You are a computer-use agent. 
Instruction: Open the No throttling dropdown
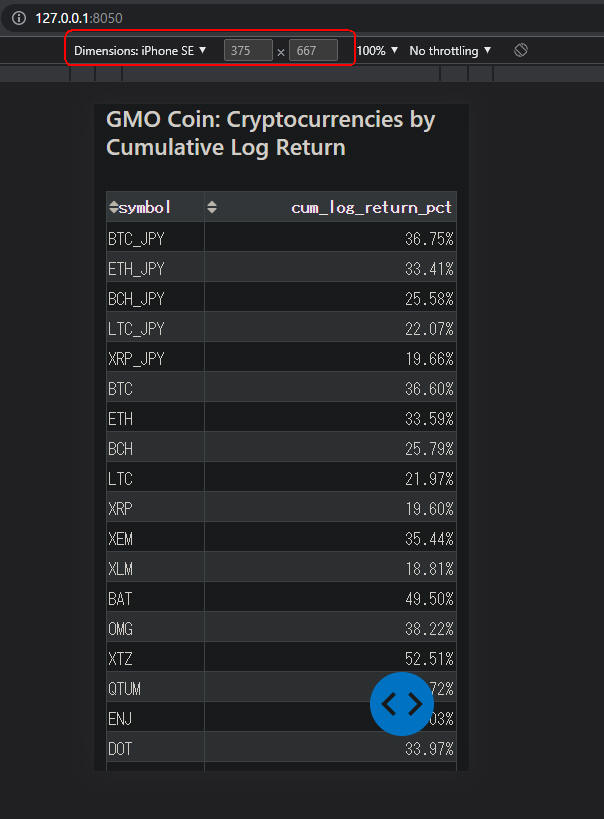click(450, 51)
